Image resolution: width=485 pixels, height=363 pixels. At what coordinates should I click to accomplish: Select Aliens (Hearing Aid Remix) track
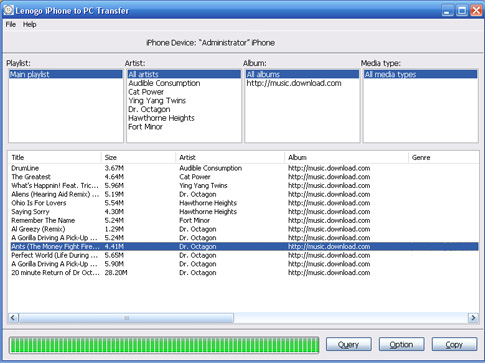(x=243, y=194)
